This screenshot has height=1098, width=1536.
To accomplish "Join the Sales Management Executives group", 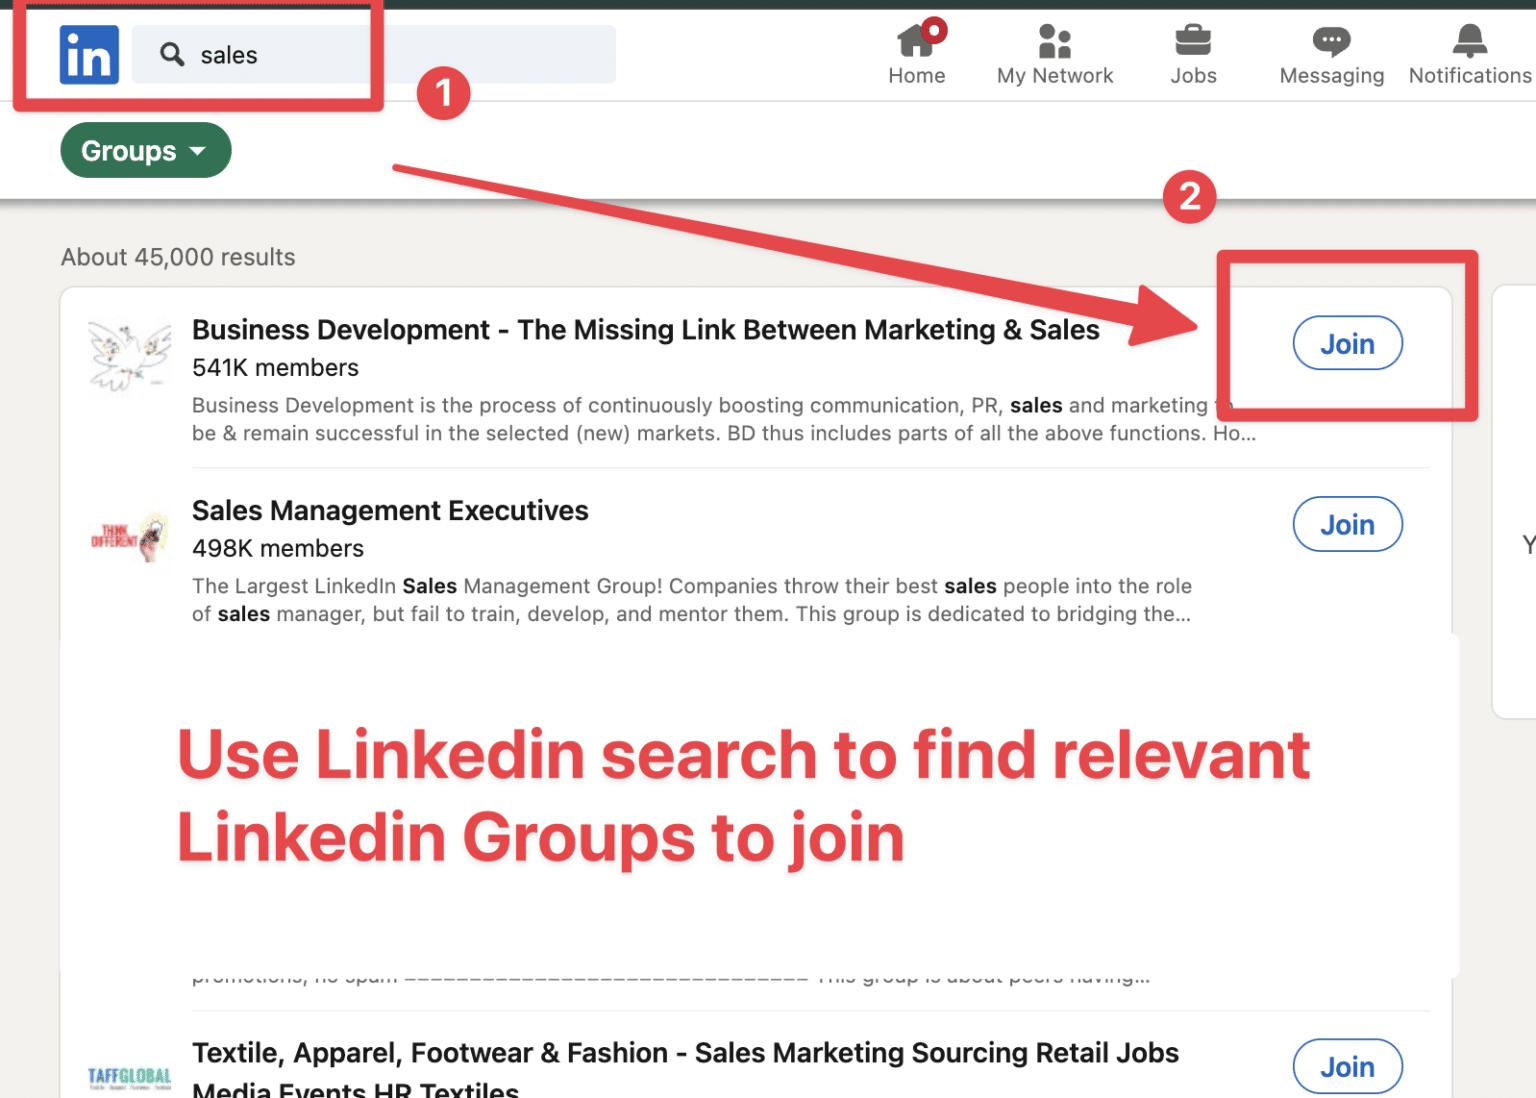I will [1347, 524].
